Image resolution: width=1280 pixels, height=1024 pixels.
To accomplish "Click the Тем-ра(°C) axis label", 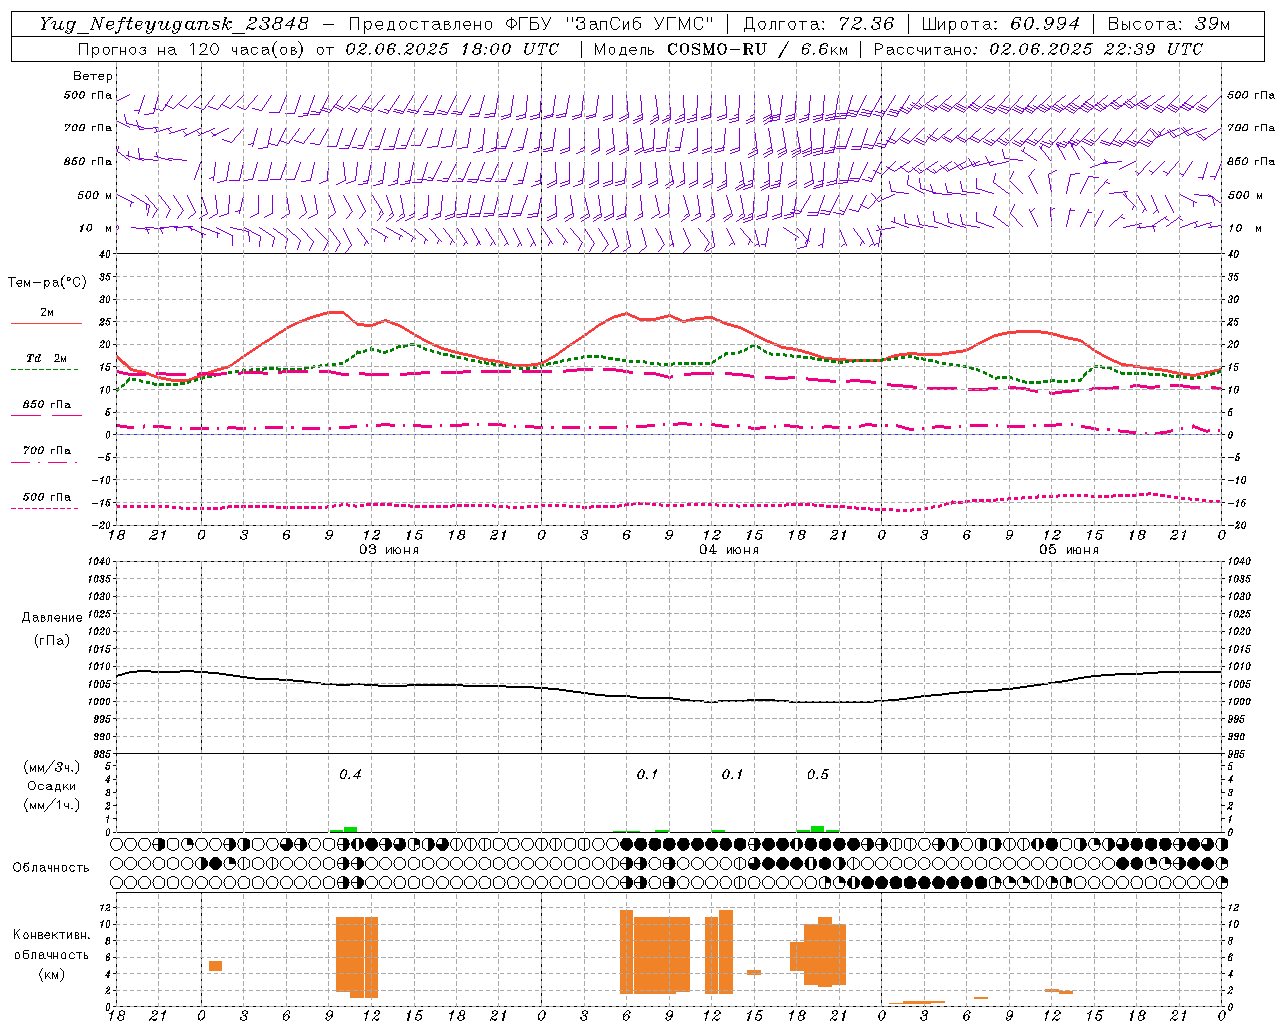I will [x=47, y=283].
